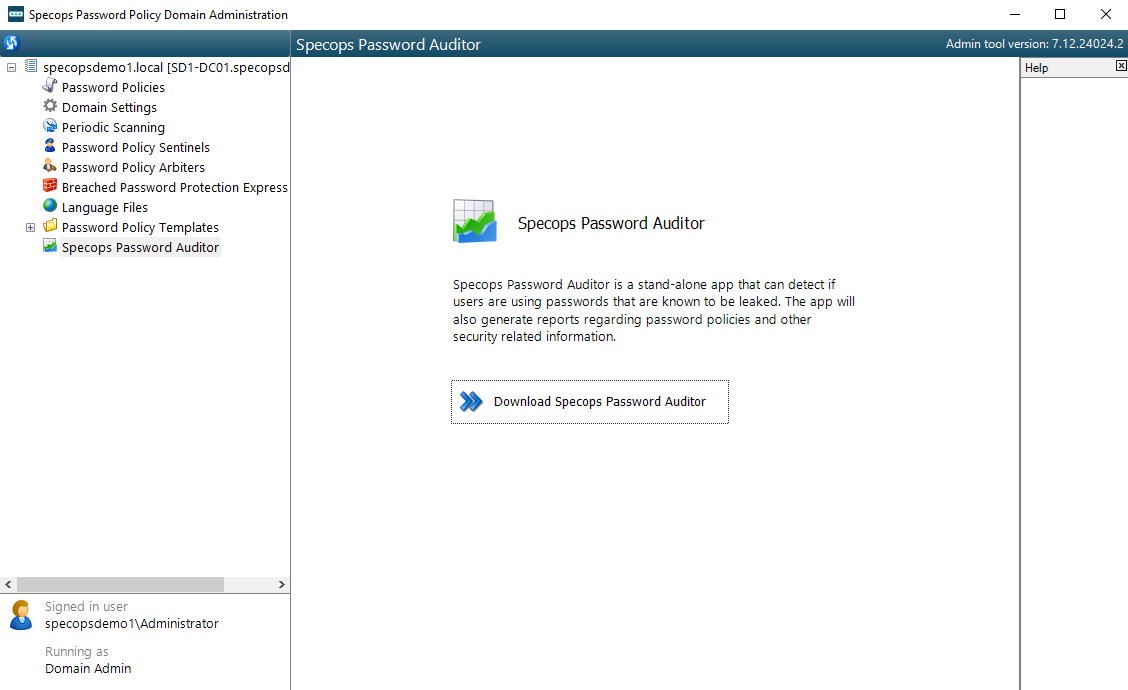The width and height of the screenshot is (1128, 690).
Task: Click the Domain Settings gear icon
Action: pyautogui.click(x=50, y=106)
